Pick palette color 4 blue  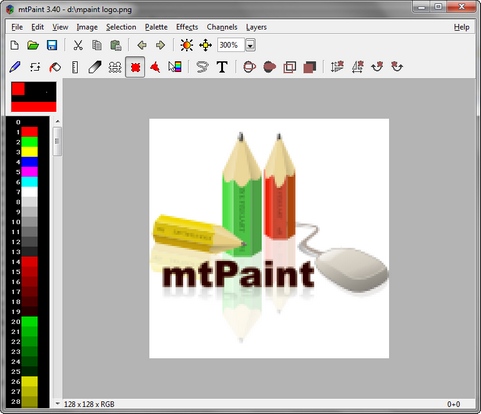[x=30, y=162]
